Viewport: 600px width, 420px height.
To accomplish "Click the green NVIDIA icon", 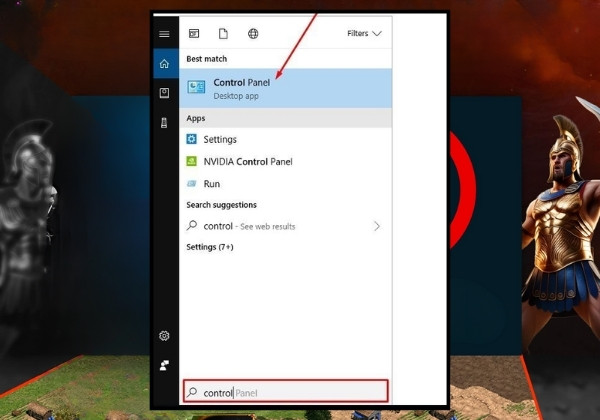I will tap(191, 161).
